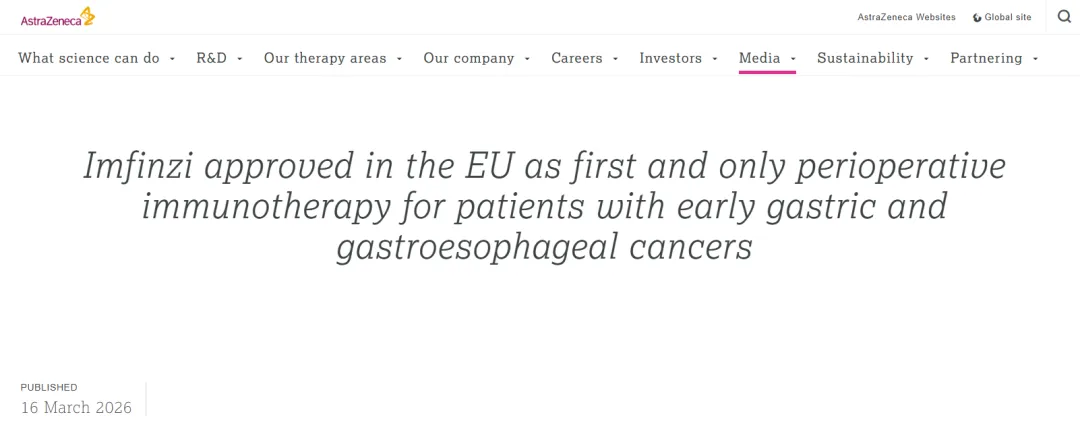Screen dimensions: 1080x427
Task: Expand the What science can do arrow
Action: click(x=172, y=59)
